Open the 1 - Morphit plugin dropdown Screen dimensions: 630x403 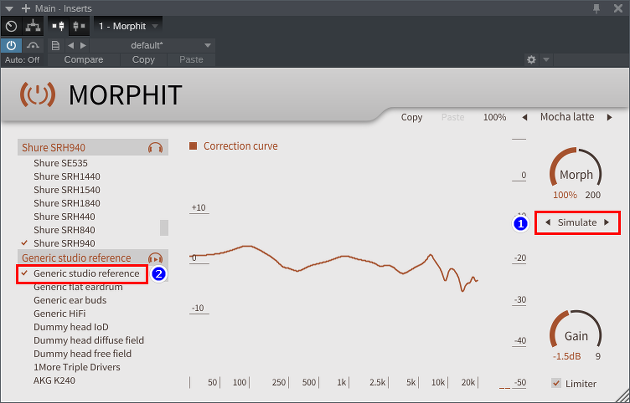(x=128, y=26)
